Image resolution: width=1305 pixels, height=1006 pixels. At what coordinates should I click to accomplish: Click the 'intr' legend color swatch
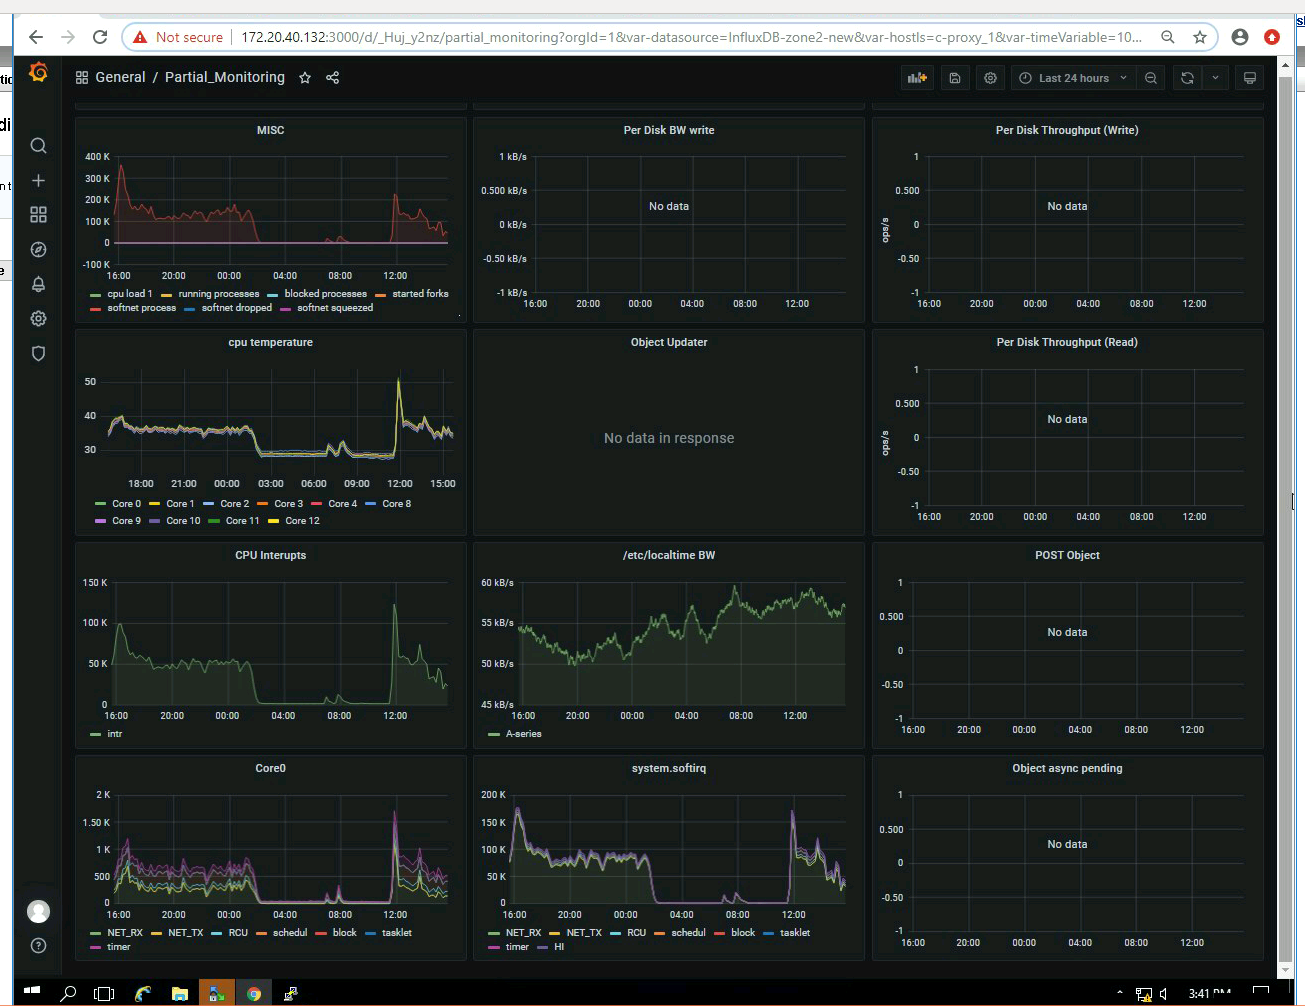[95, 734]
